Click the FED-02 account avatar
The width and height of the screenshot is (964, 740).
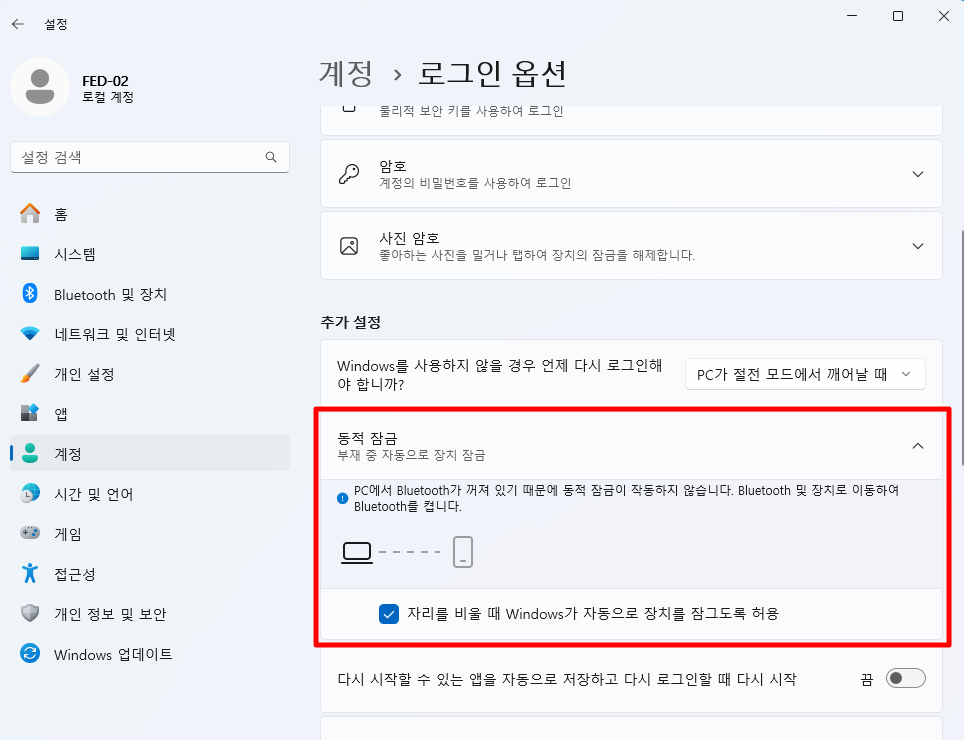40,87
